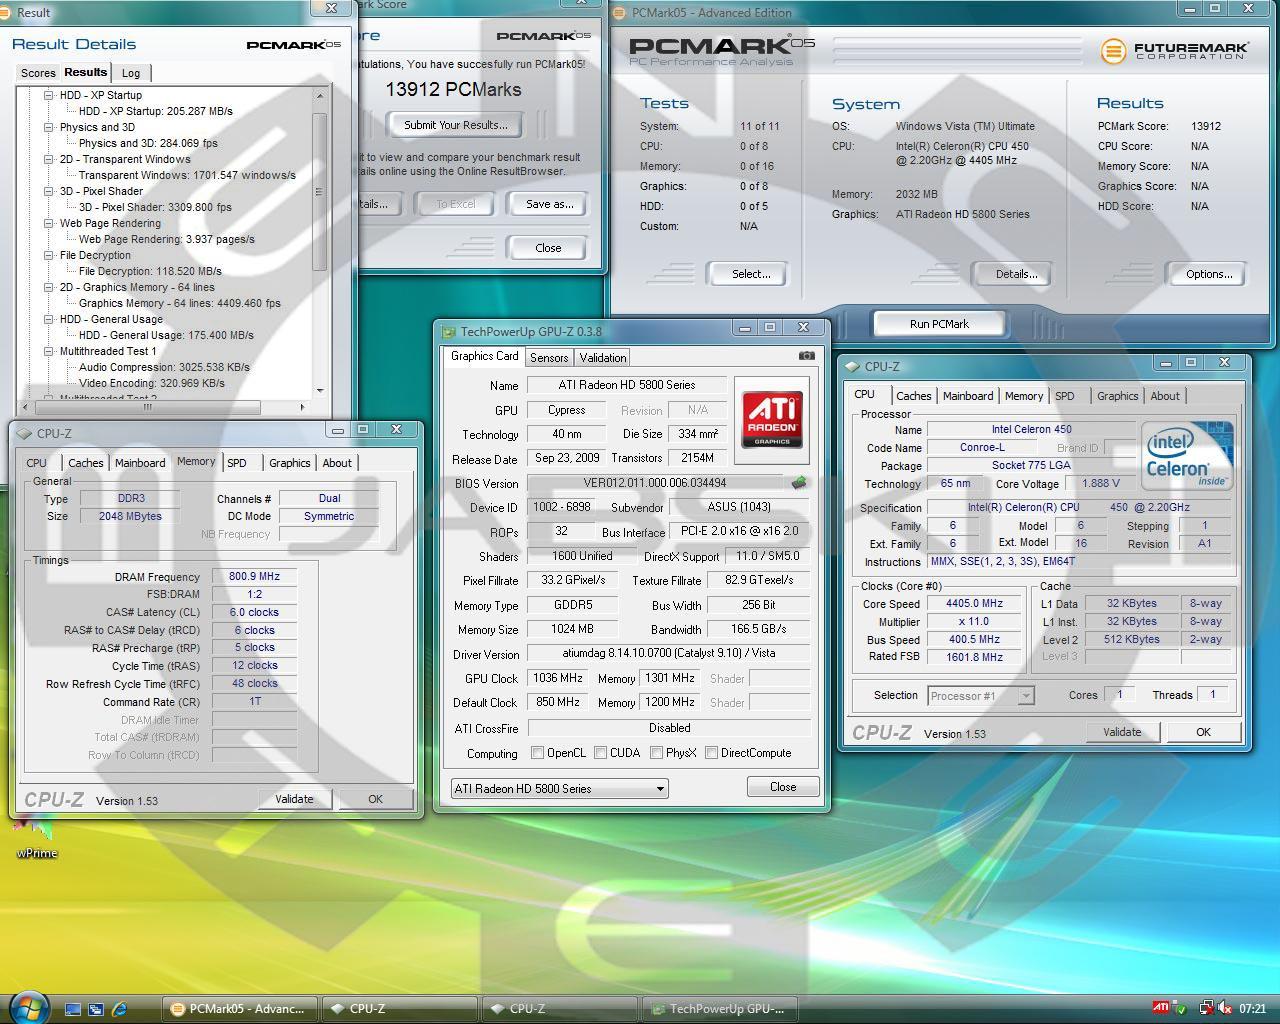The image size is (1280, 1024).
Task: Collapse the 3D - Pixel Shader node
Action: point(48,191)
